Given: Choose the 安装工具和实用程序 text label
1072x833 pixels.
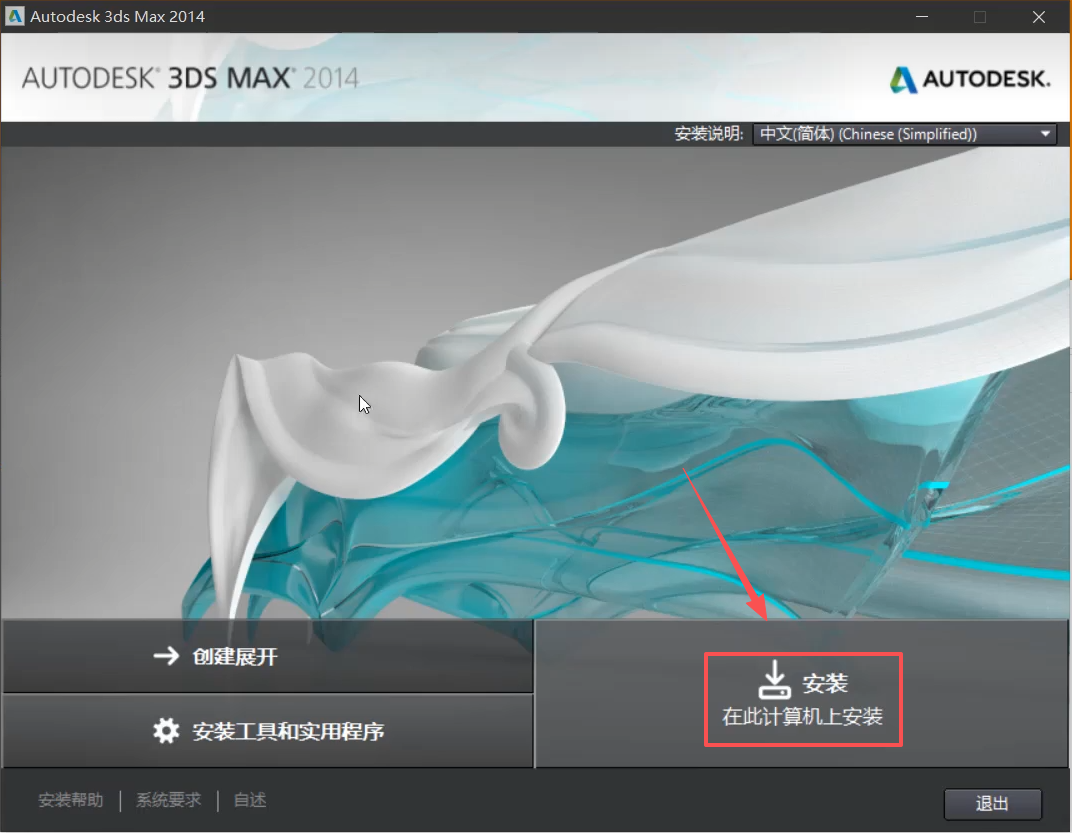Looking at the screenshot, I should tap(288, 731).
